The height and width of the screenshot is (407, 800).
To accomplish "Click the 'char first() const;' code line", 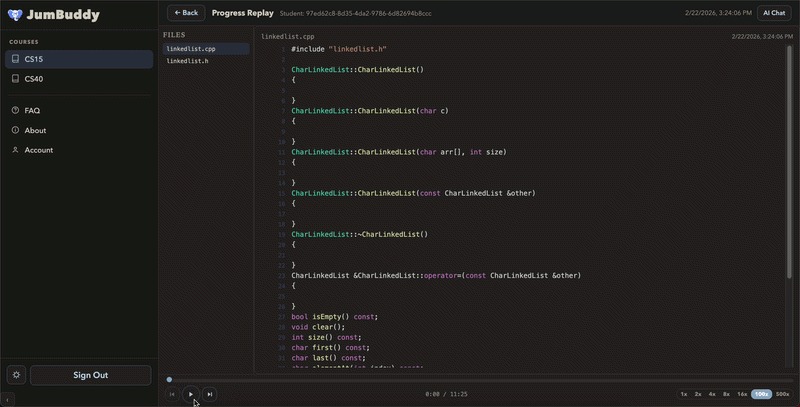I will point(330,348).
